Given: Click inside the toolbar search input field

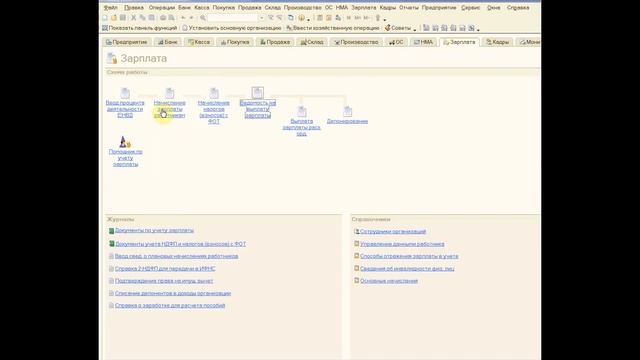Looking at the screenshot, I should click(x=233, y=18).
